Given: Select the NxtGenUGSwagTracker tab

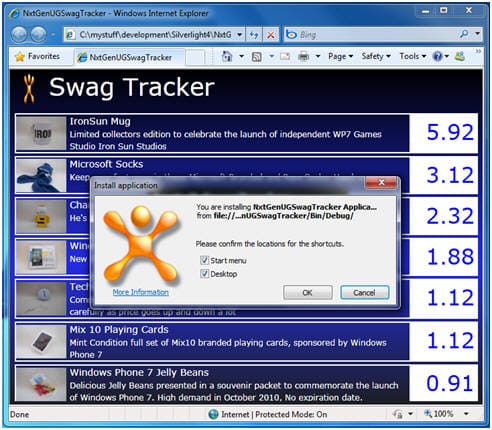Looking at the screenshot, I should click(x=129, y=57).
